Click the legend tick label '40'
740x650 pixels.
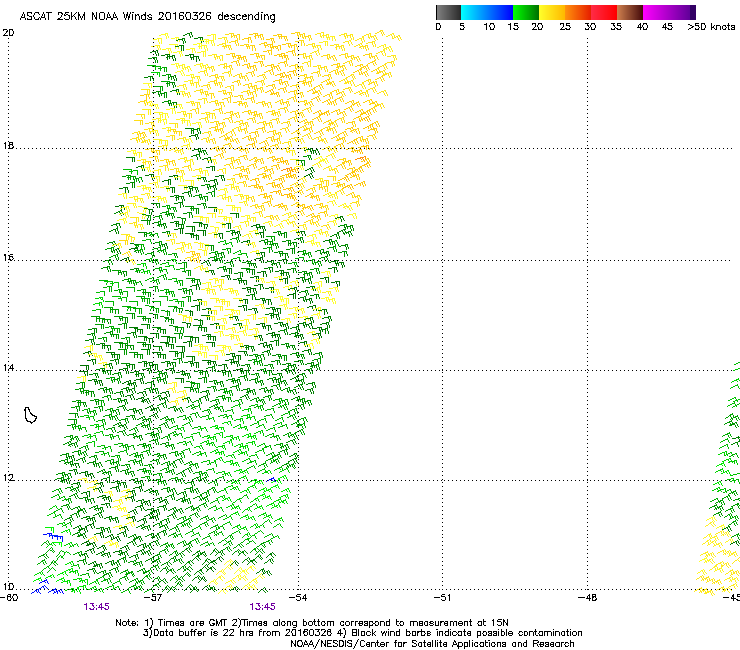tap(642, 27)
